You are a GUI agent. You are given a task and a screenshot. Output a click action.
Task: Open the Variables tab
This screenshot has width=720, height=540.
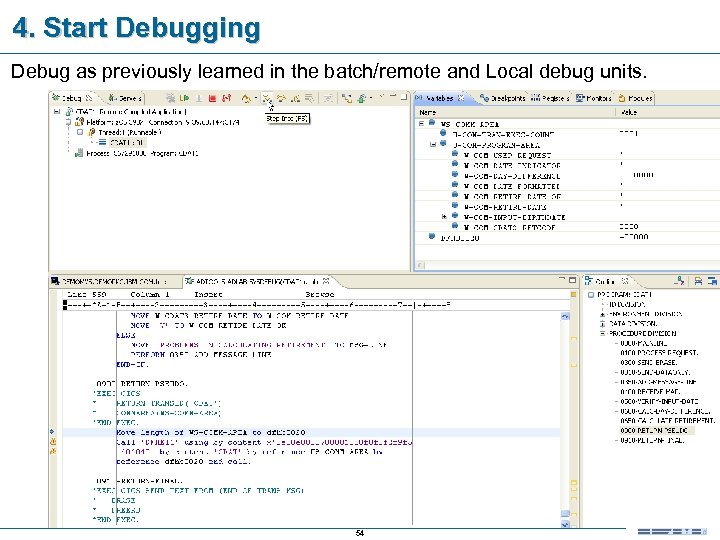(x=440, y=98)
